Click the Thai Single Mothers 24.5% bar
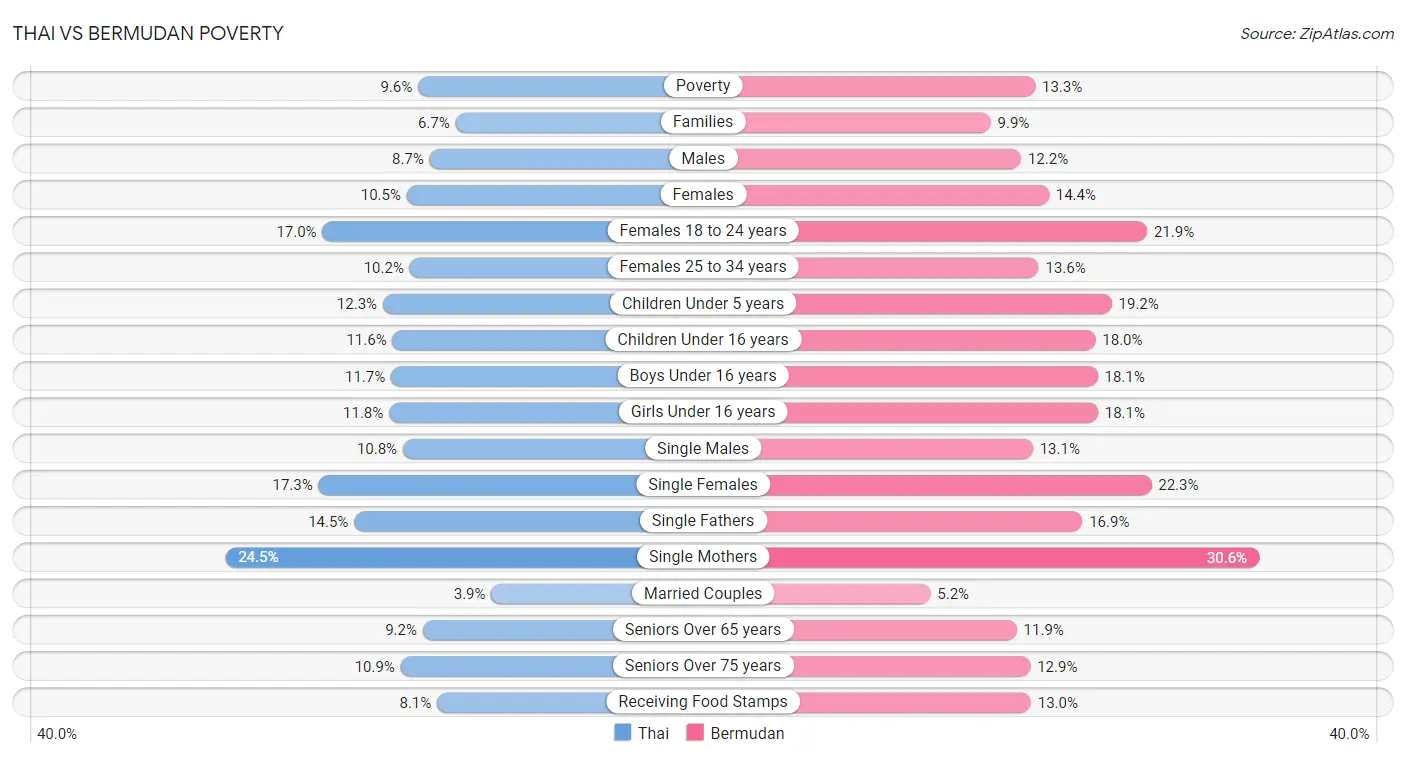 coord(464,557)
